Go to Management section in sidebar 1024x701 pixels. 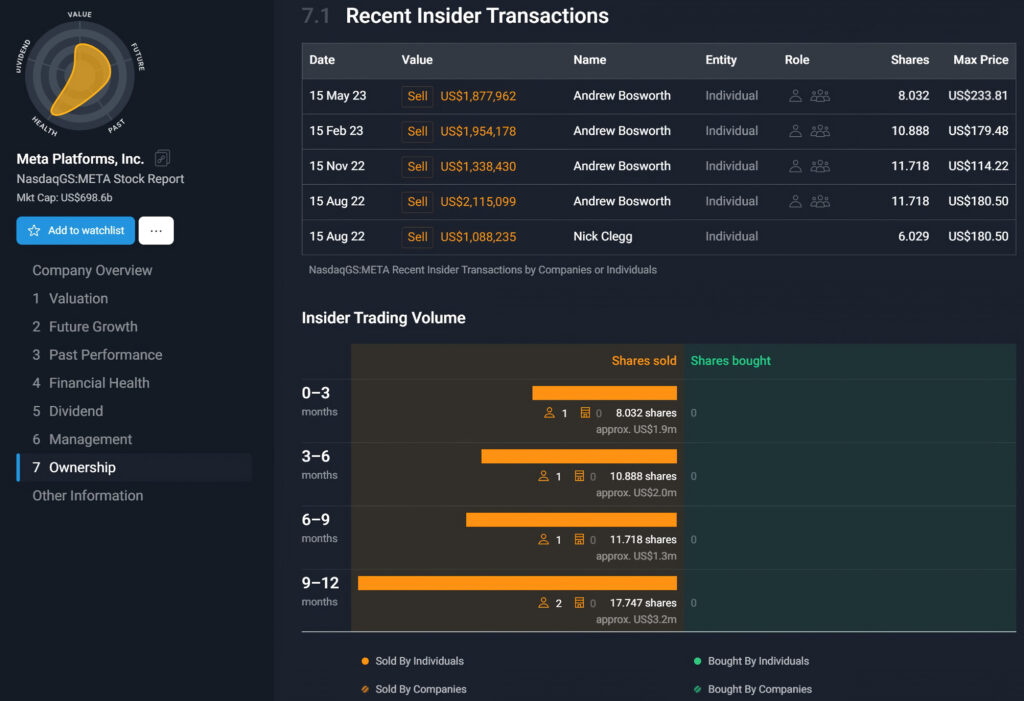coord(90,439)
